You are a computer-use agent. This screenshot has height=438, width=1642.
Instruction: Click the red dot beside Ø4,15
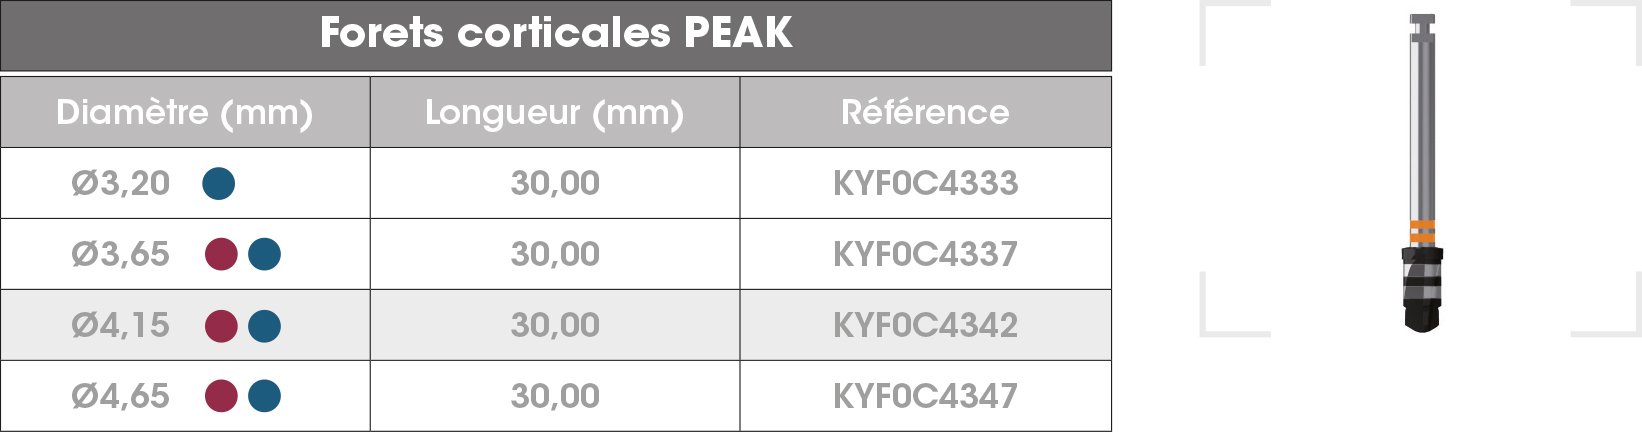click(221, 326)
